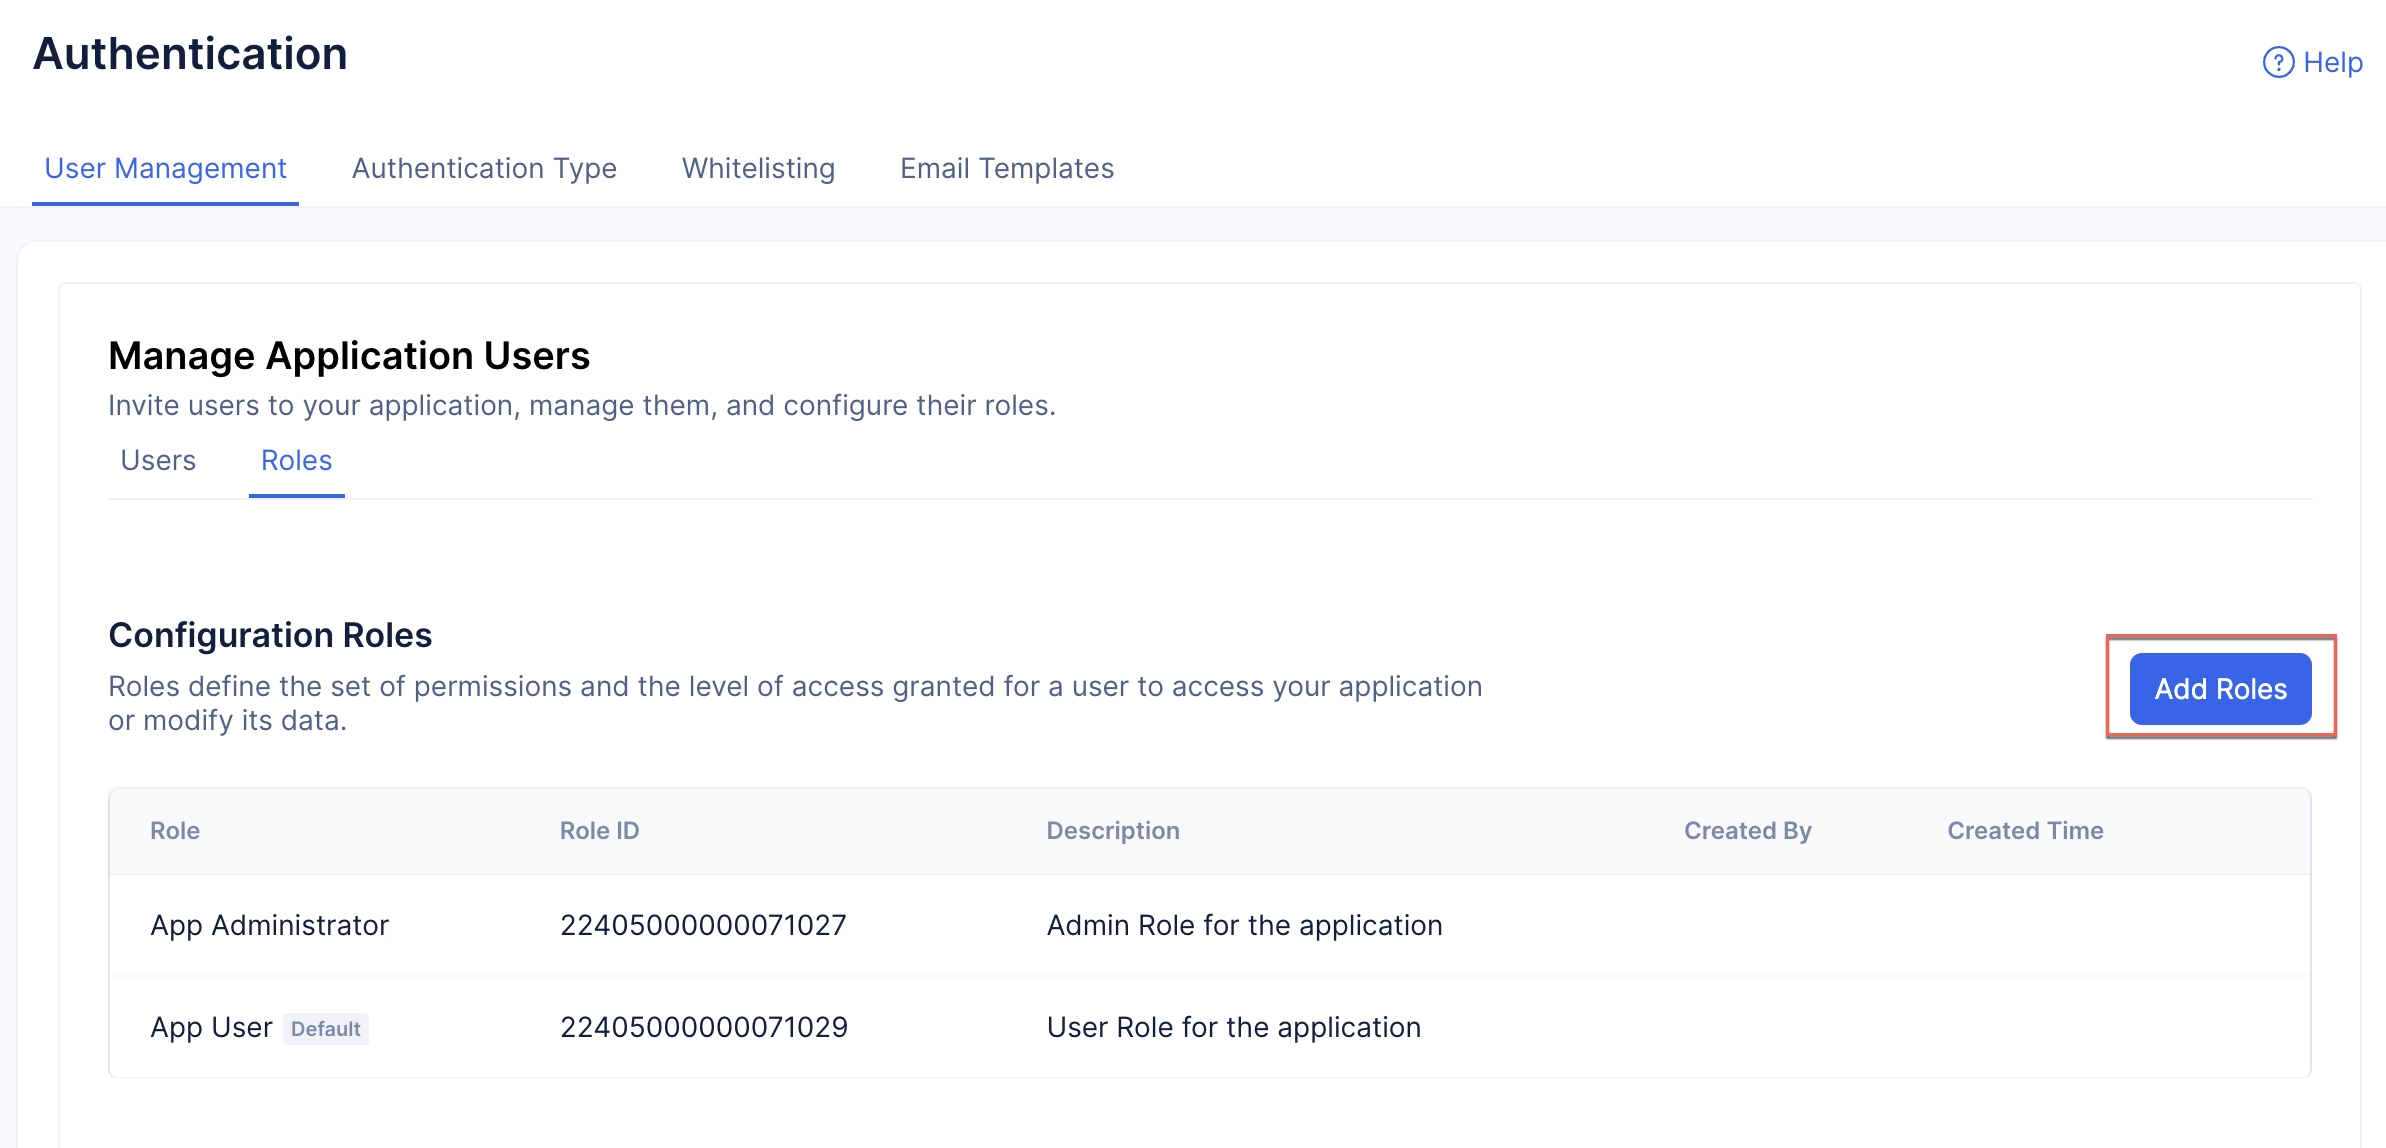The image size is (2386, 1148).
Task: Click Role ID 22405000000071027
Action: pyautogui.click(x=703, y=925)
